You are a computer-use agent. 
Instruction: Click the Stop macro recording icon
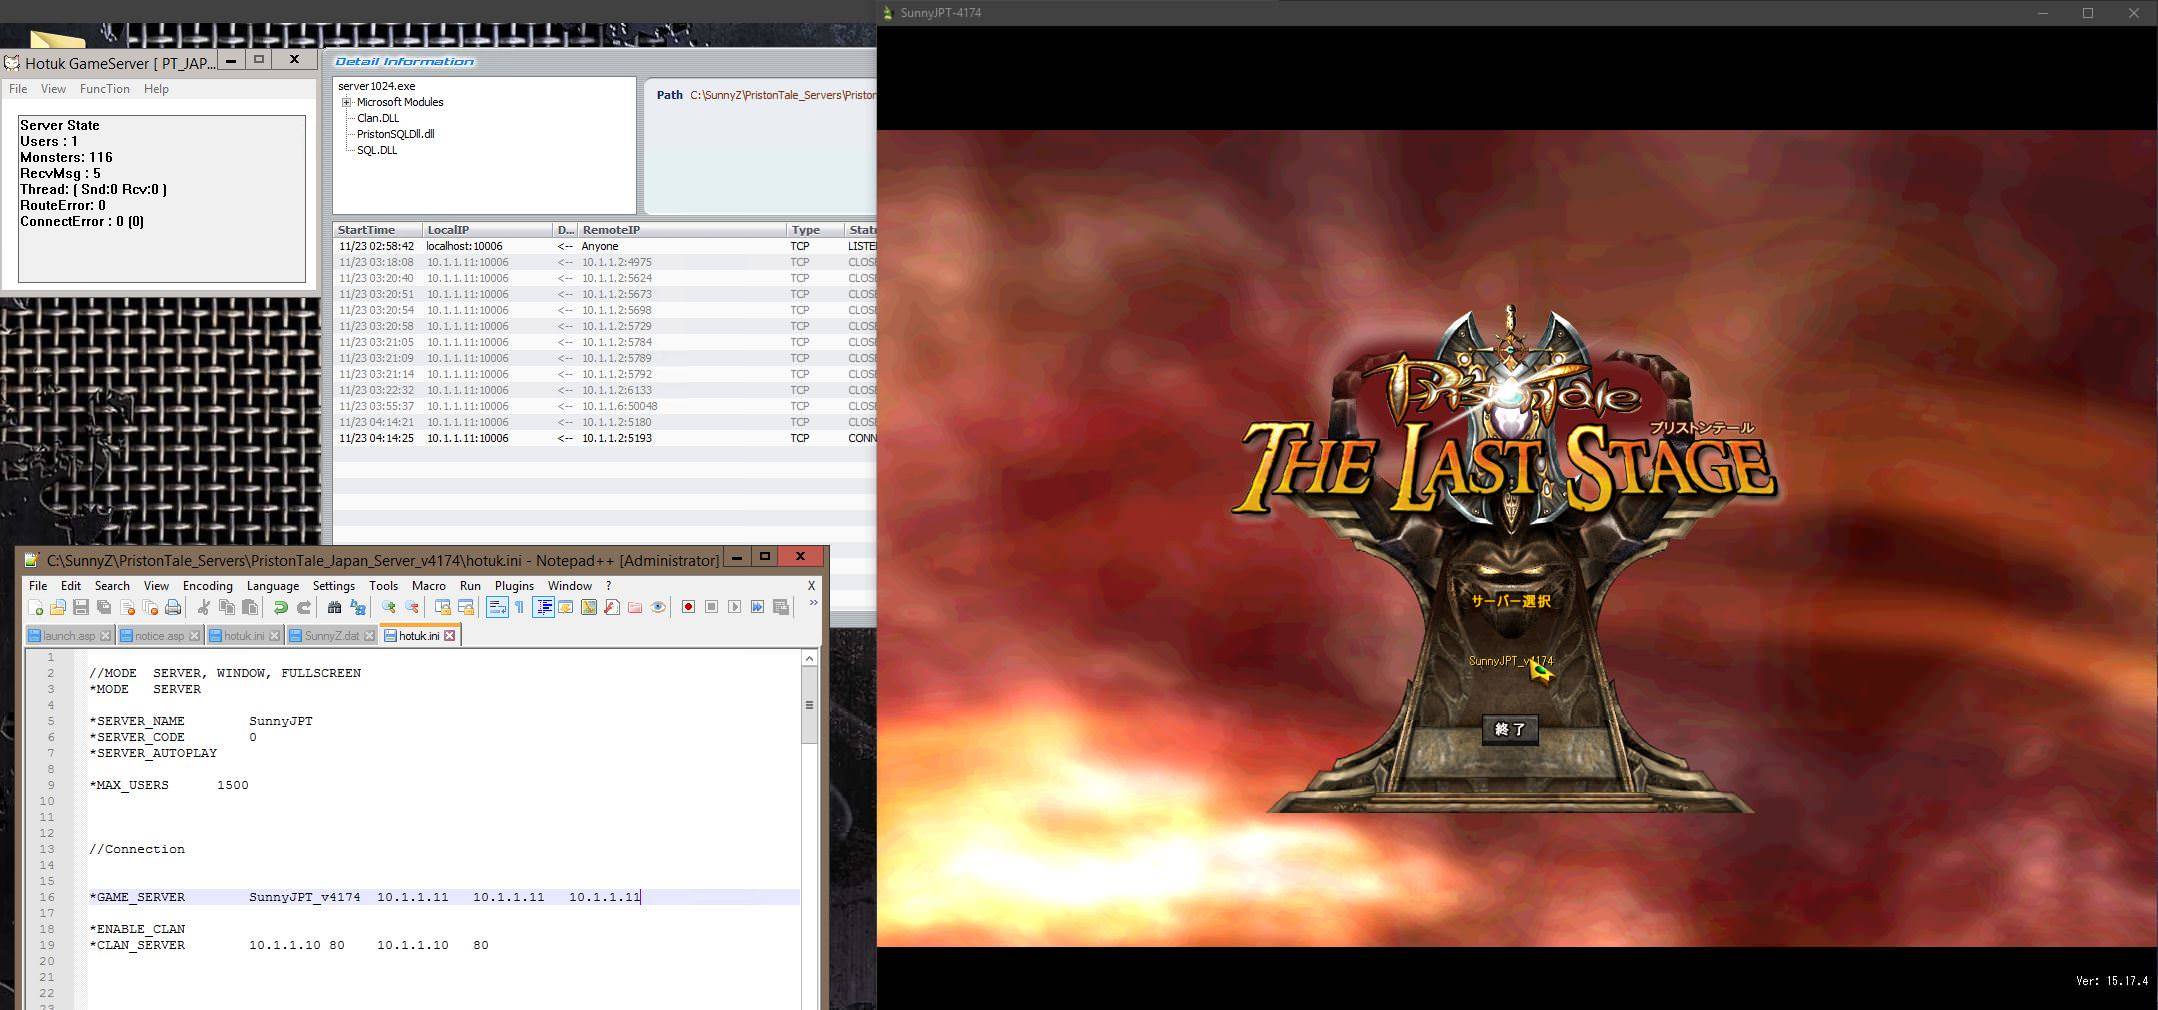coord(711,607)
